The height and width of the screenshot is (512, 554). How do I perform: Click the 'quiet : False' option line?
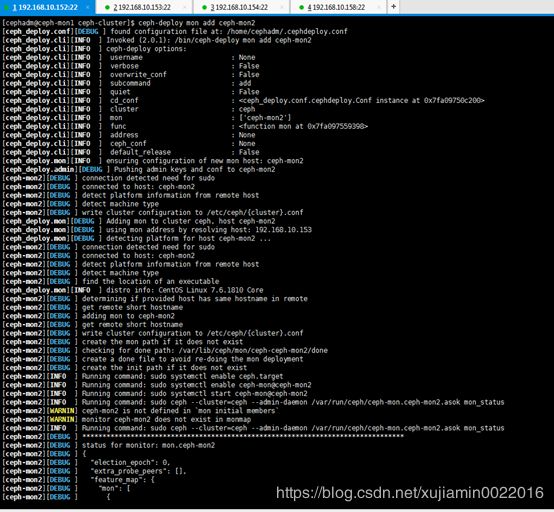[x=131, y=92]
